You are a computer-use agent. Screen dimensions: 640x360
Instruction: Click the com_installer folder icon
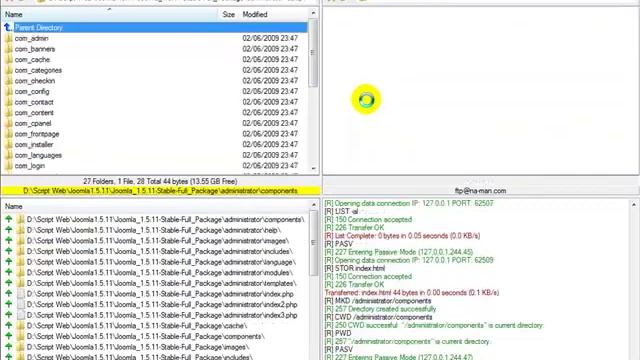point(8,144)
